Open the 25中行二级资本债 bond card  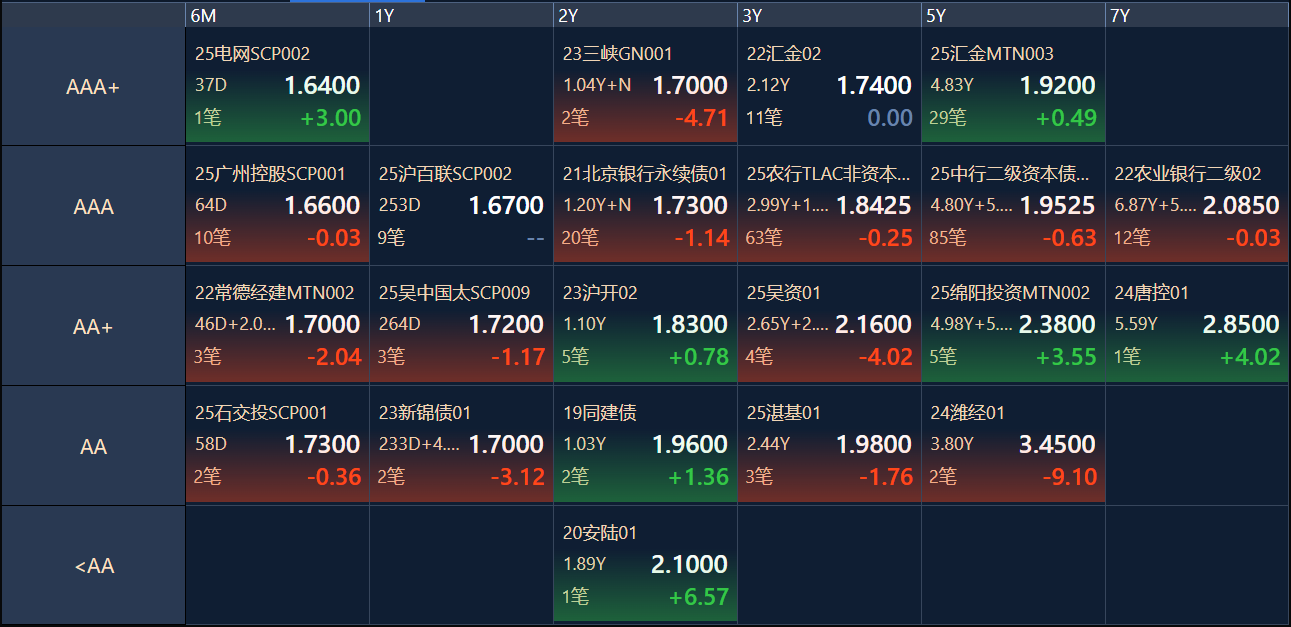[x=1013, y=206]
